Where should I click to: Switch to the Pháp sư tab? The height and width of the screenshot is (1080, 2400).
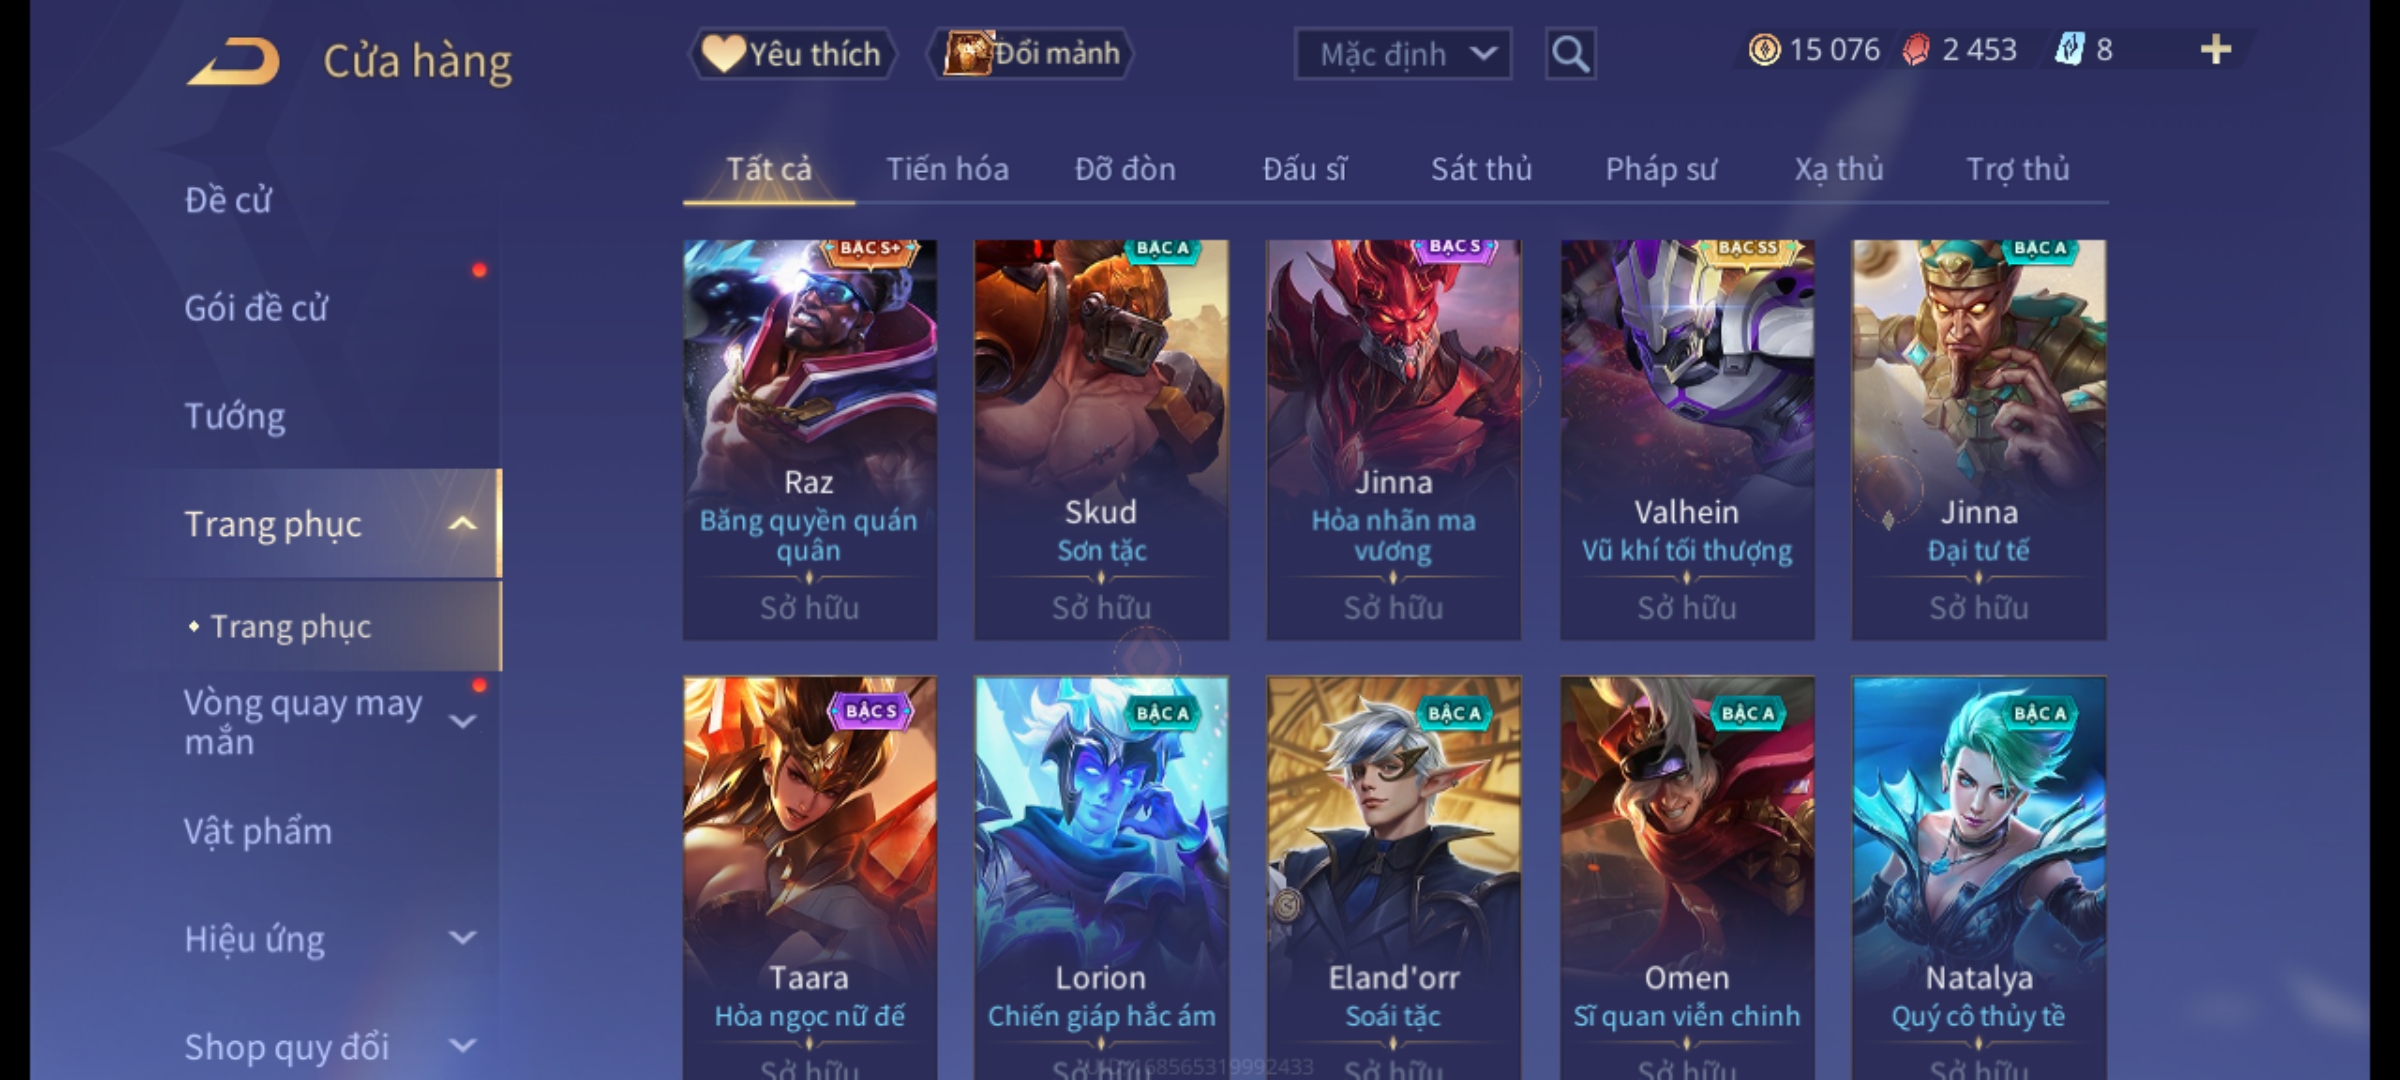tap(1661, 169)
